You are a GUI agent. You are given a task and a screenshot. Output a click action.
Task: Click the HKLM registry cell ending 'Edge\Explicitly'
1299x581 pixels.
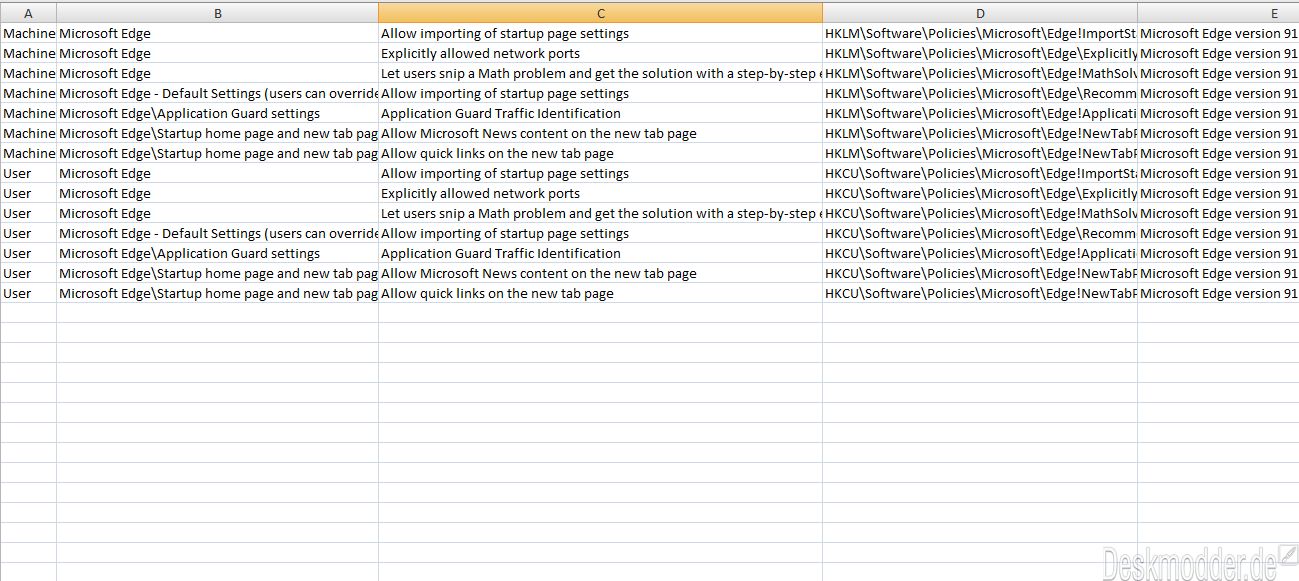click(x=980, y=53)
